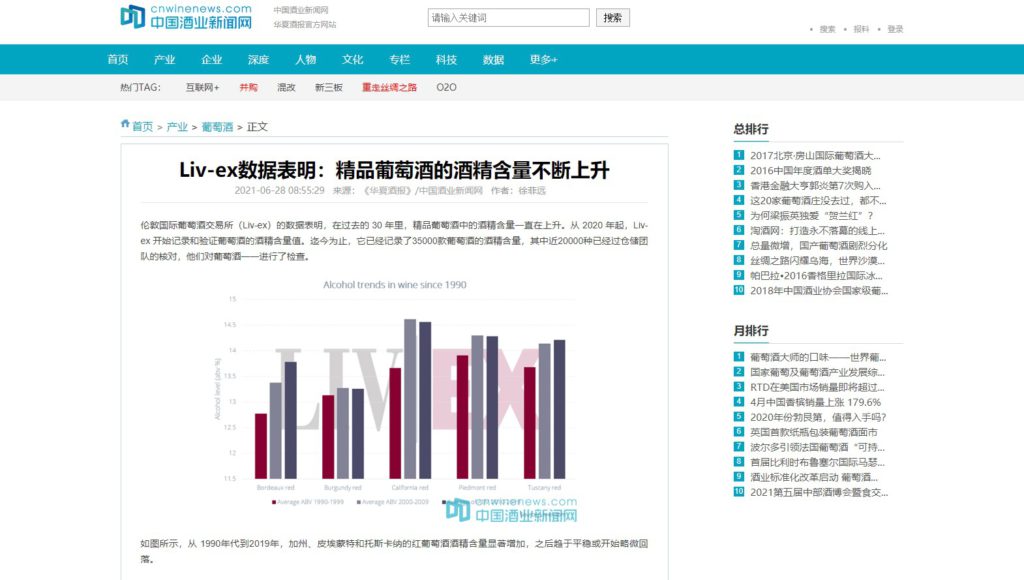The image size is (1024, 580).
Task: Click the 总排行 section heading
Action: click(751, 129)
